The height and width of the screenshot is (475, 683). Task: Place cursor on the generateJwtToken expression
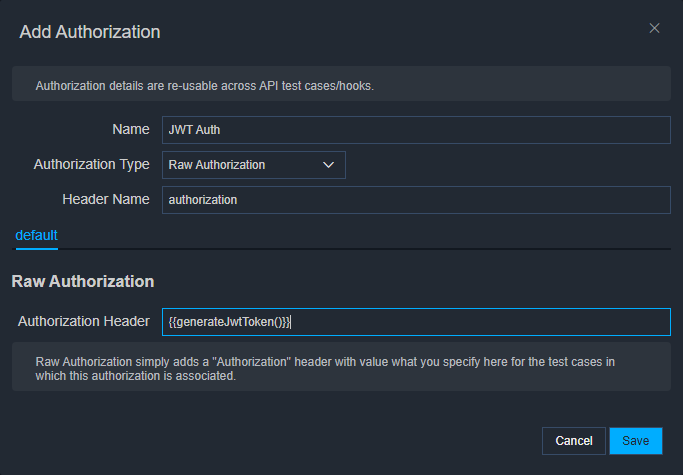(x=229, y=322)
